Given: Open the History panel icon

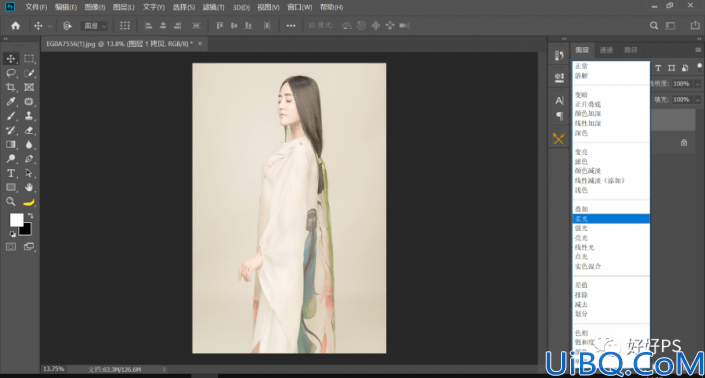Looking at the screenshot, I should click(559, 56).
